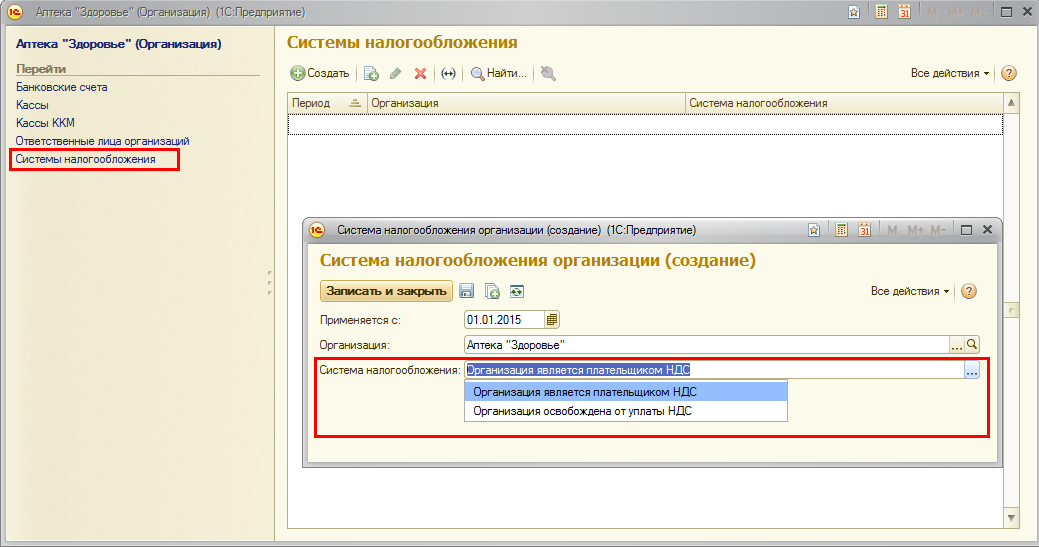
Task: Click the pencil edit icon in the list toolbar
Action: [396, 73]
